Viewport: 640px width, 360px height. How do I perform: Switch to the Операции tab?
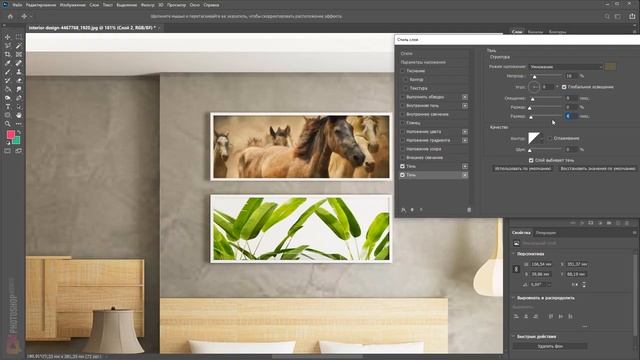546,233
